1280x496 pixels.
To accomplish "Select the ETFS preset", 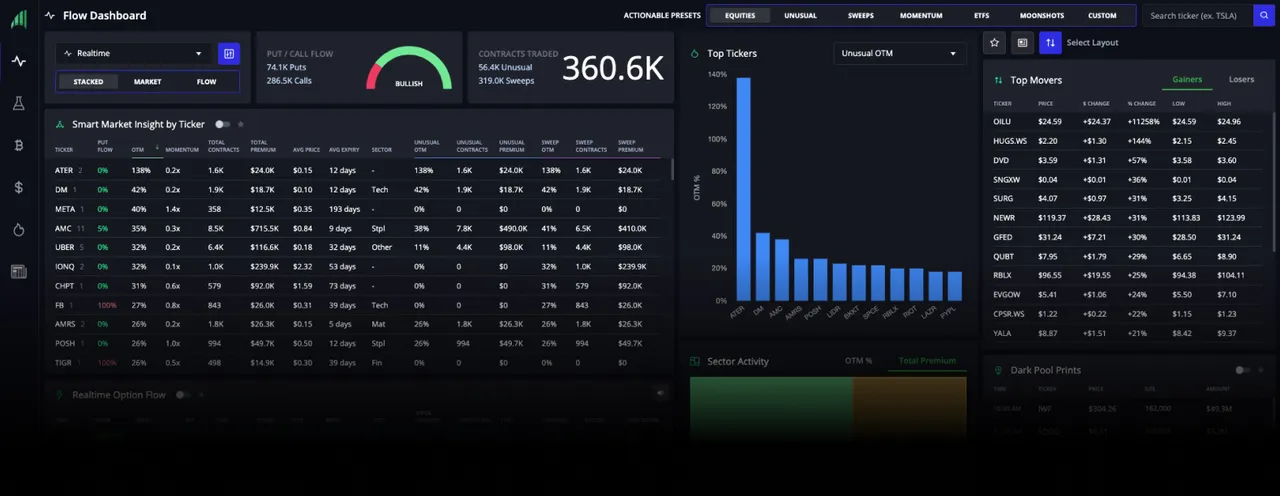I will tap(981, 16).
